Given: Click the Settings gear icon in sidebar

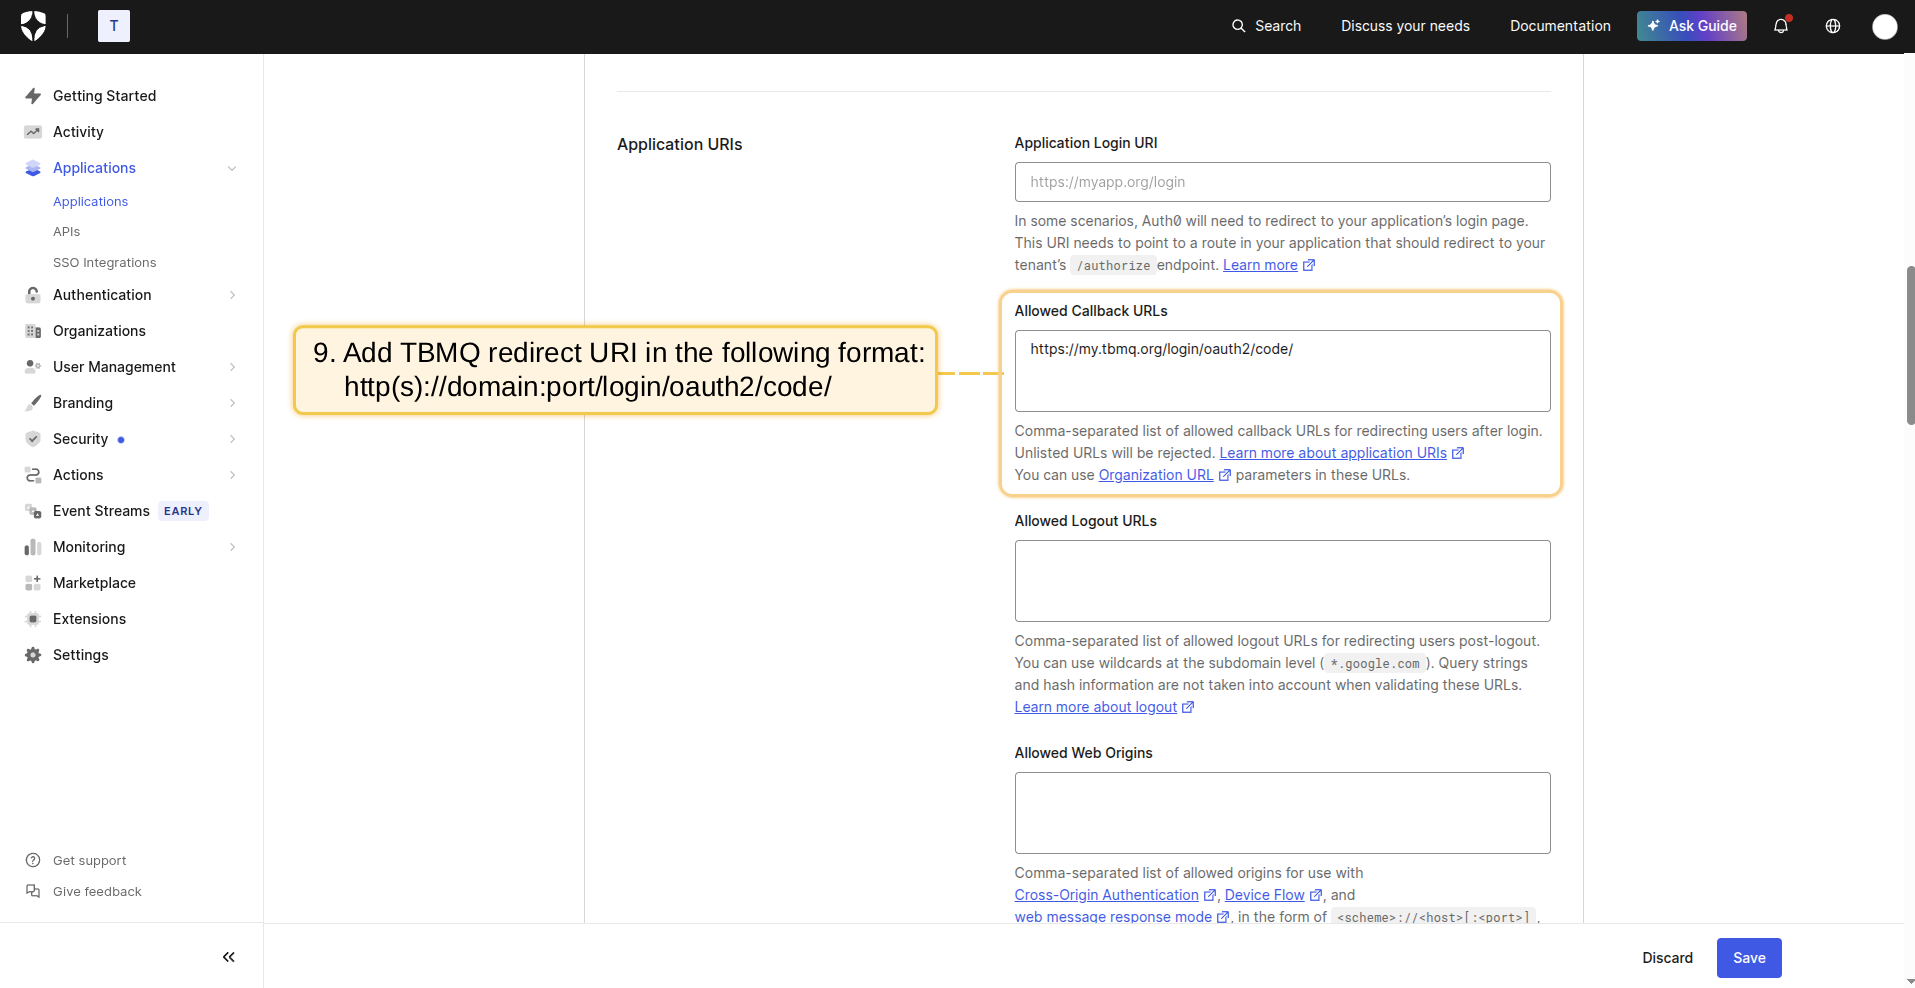Looking at the screenshot, I should point(33,655).
